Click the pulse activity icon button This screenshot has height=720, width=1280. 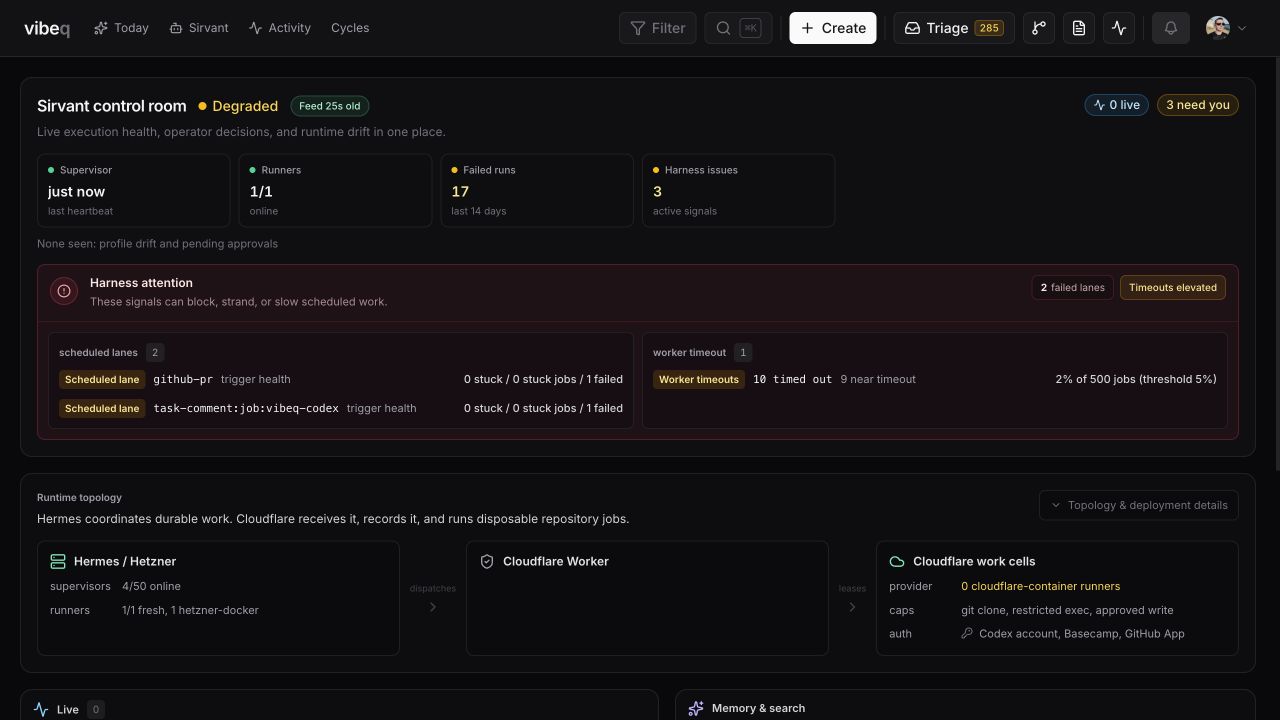point(1119,28)
